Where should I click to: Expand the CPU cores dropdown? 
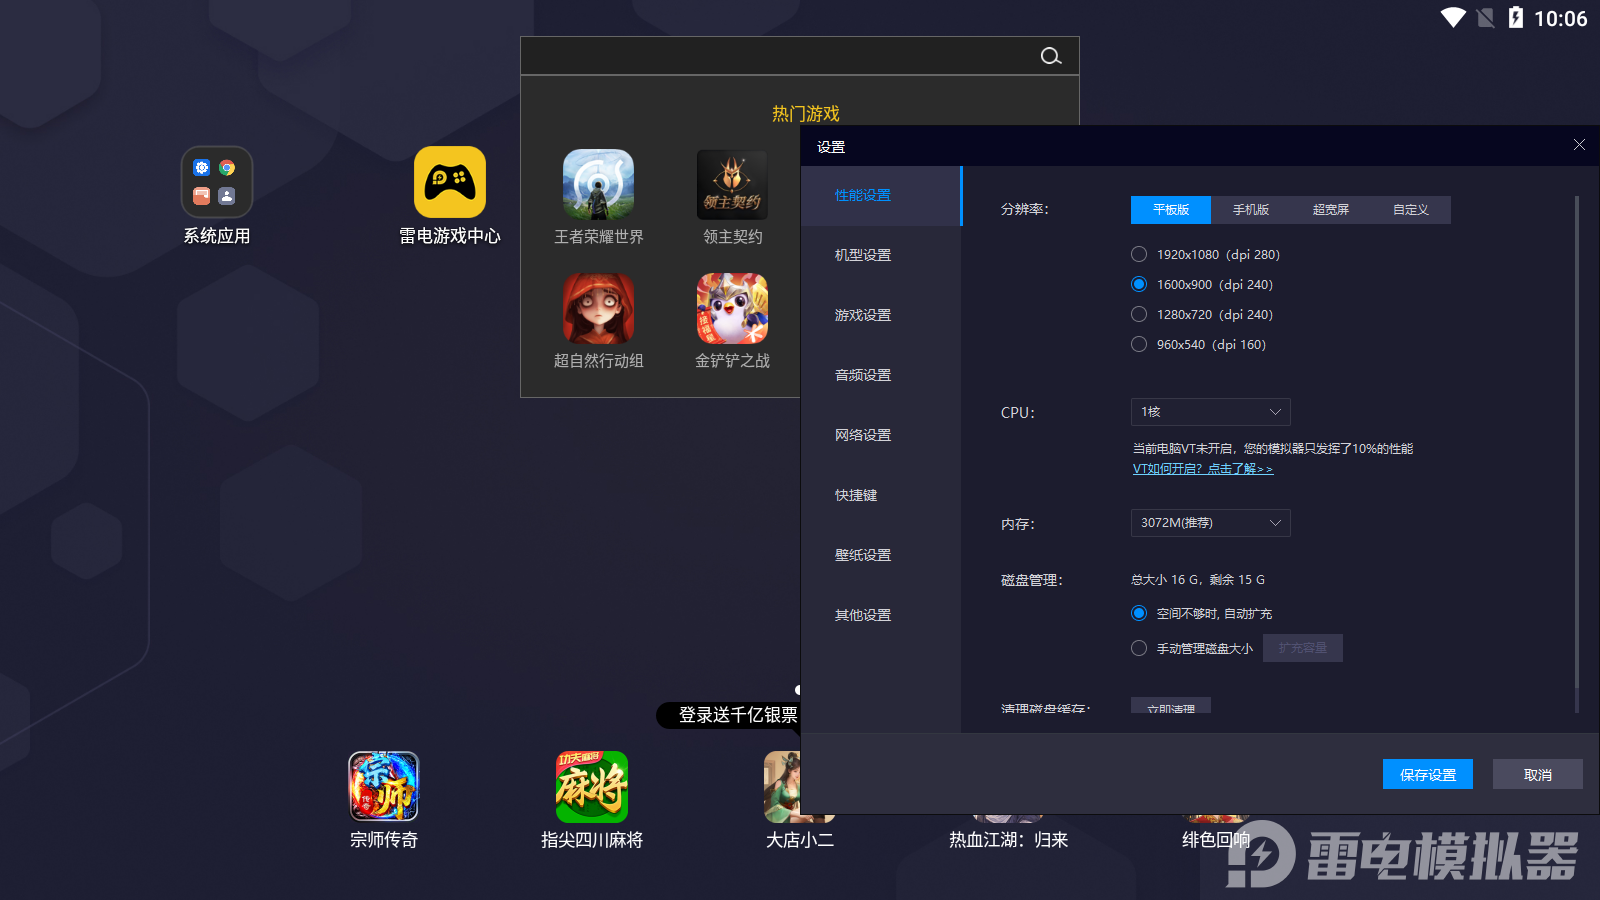point(1211,412)
